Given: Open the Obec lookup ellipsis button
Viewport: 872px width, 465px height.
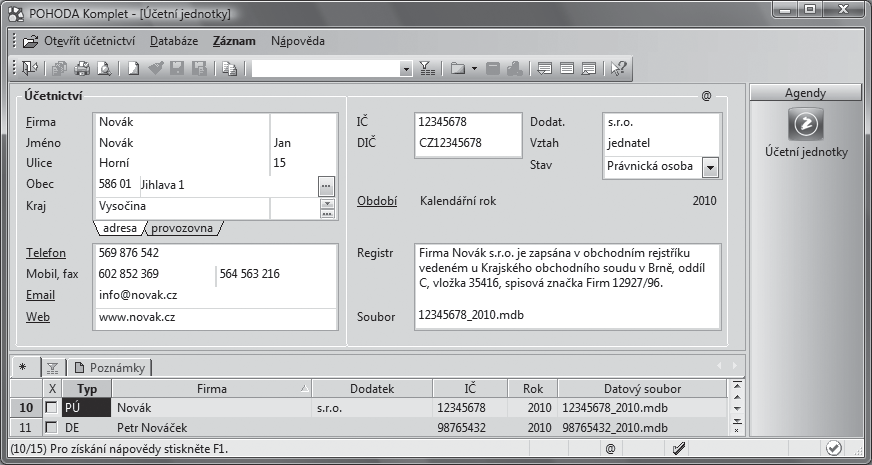Looking at the screenshot, I should [326, 186].
